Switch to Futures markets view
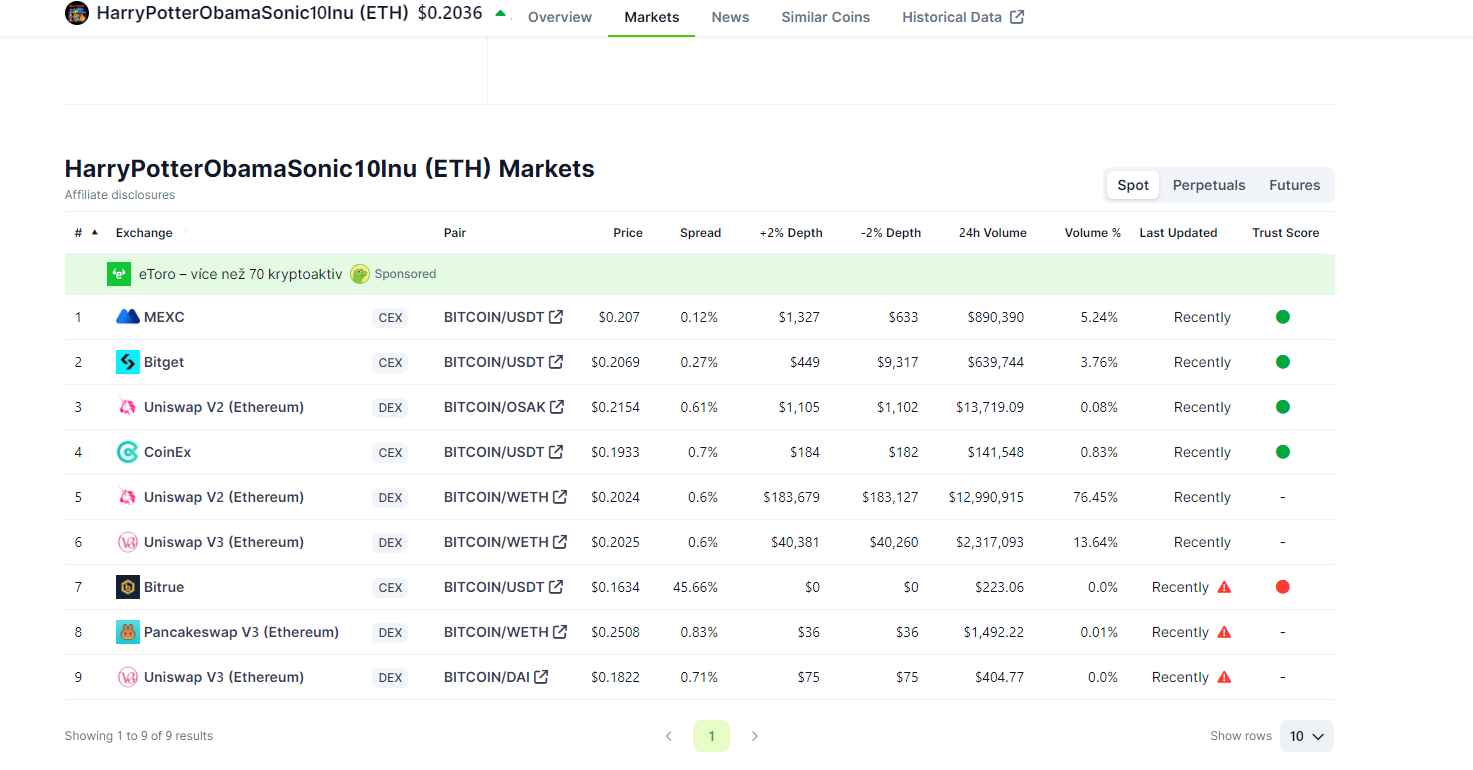Viewport: 1473px width, 770px height. point(1294,185)
